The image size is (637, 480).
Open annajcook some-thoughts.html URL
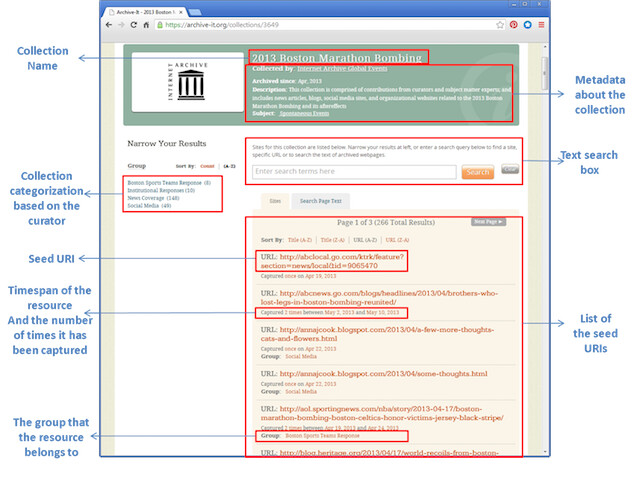384,374
